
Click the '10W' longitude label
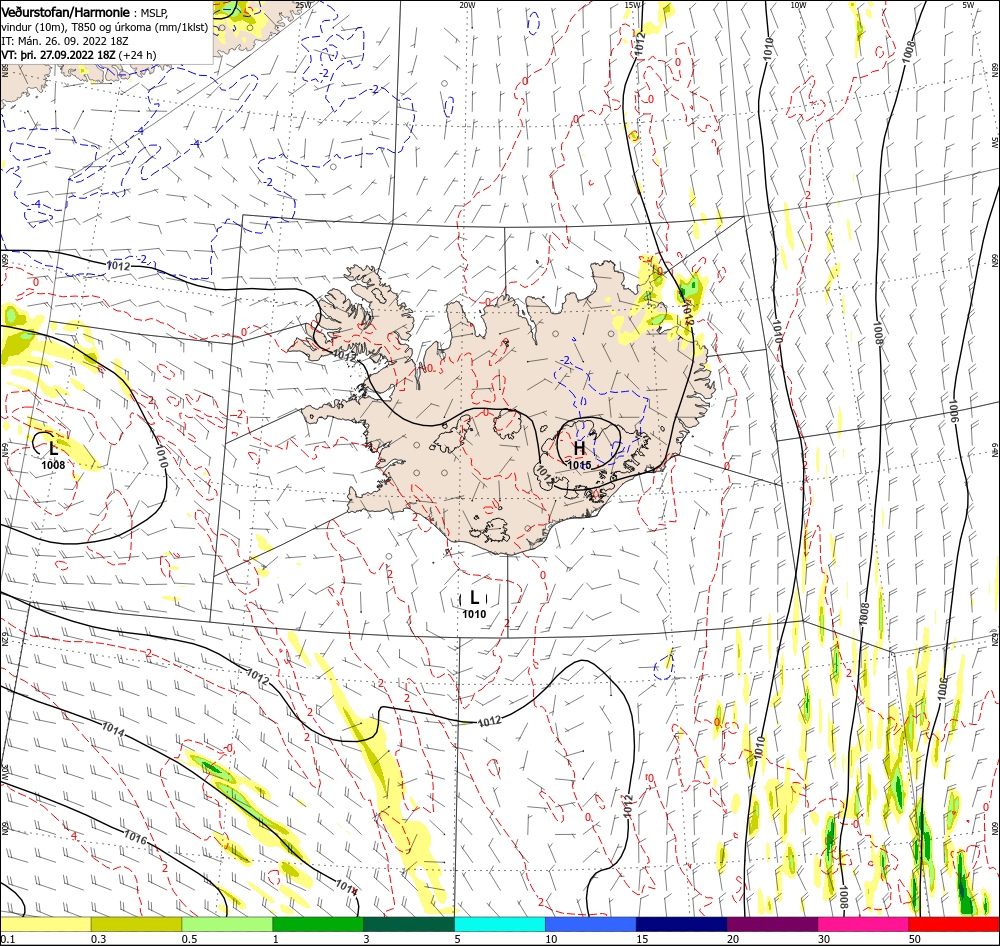[798, 5]
